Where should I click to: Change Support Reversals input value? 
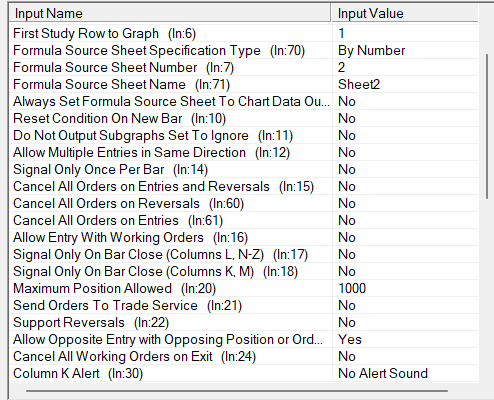pos(405,322)
